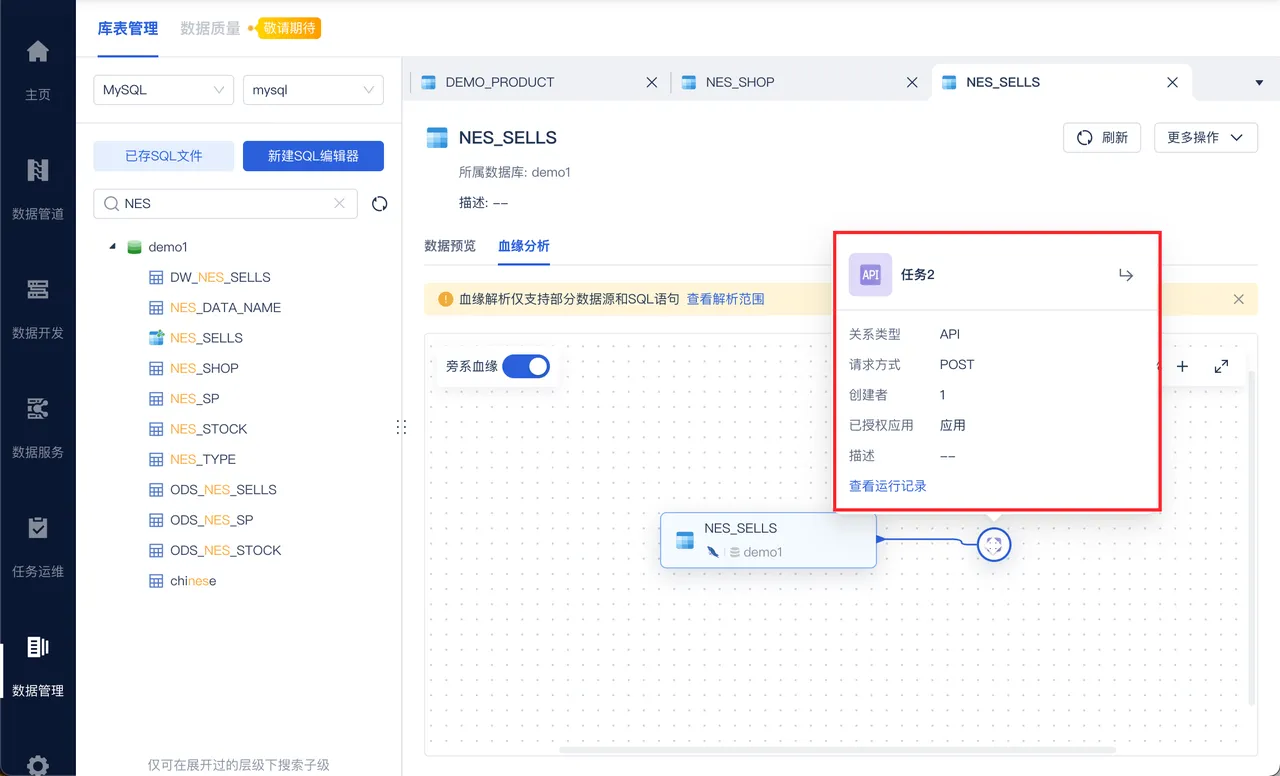Click the horizontal scrollbar under lineage canvas
The image size is (1280, 776).
click(x=837, y=749)
